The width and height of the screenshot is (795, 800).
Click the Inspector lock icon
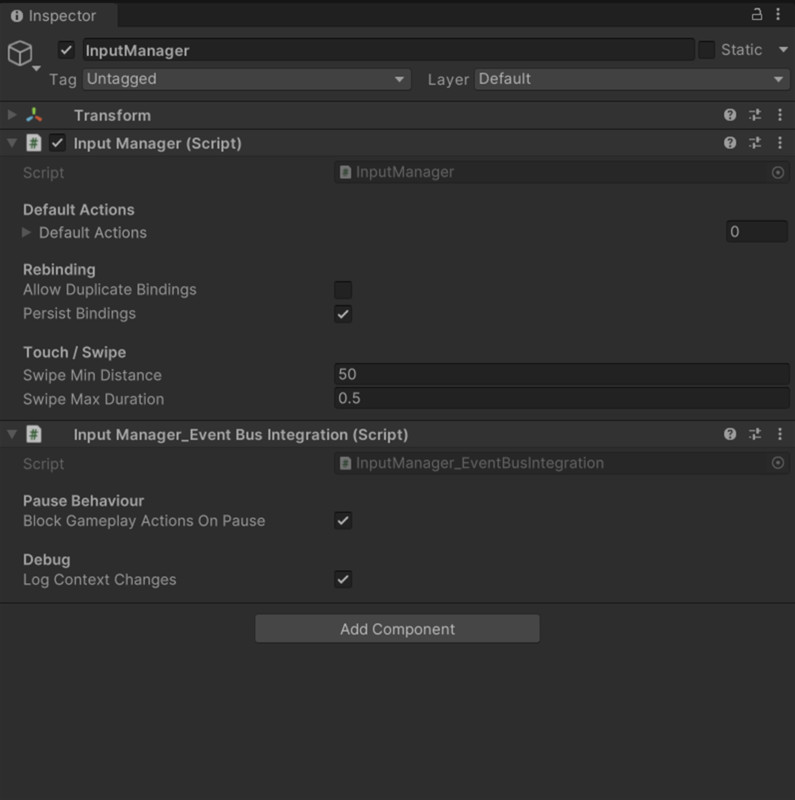coord(757,14)
